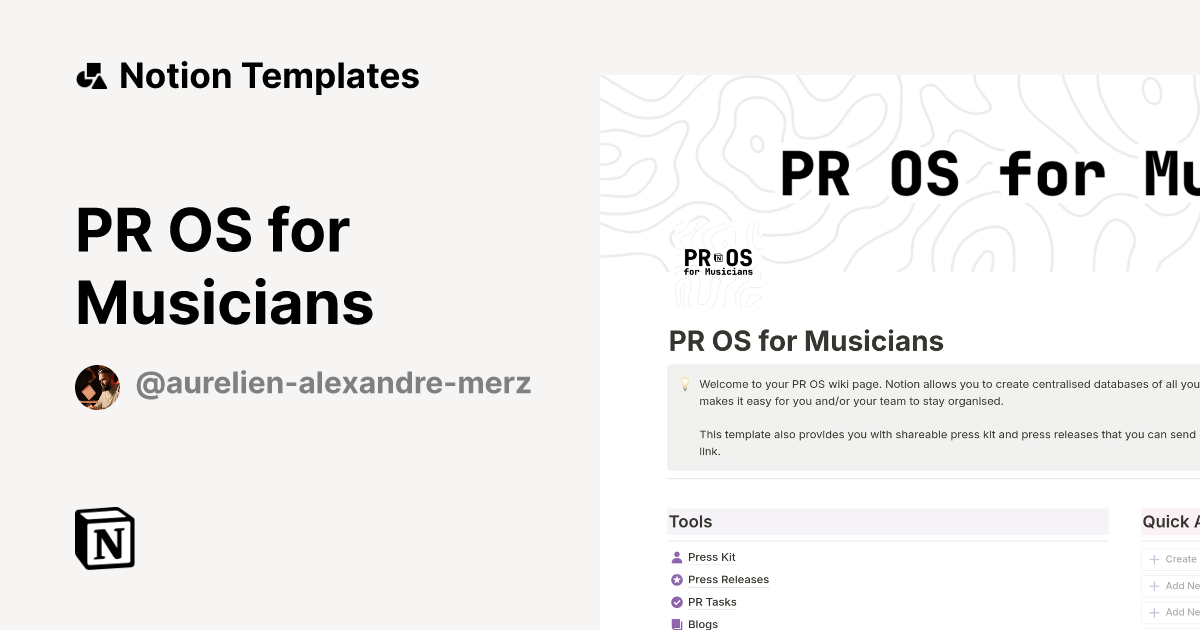Click the PR Tasks checkmark icon

point(677,602)
